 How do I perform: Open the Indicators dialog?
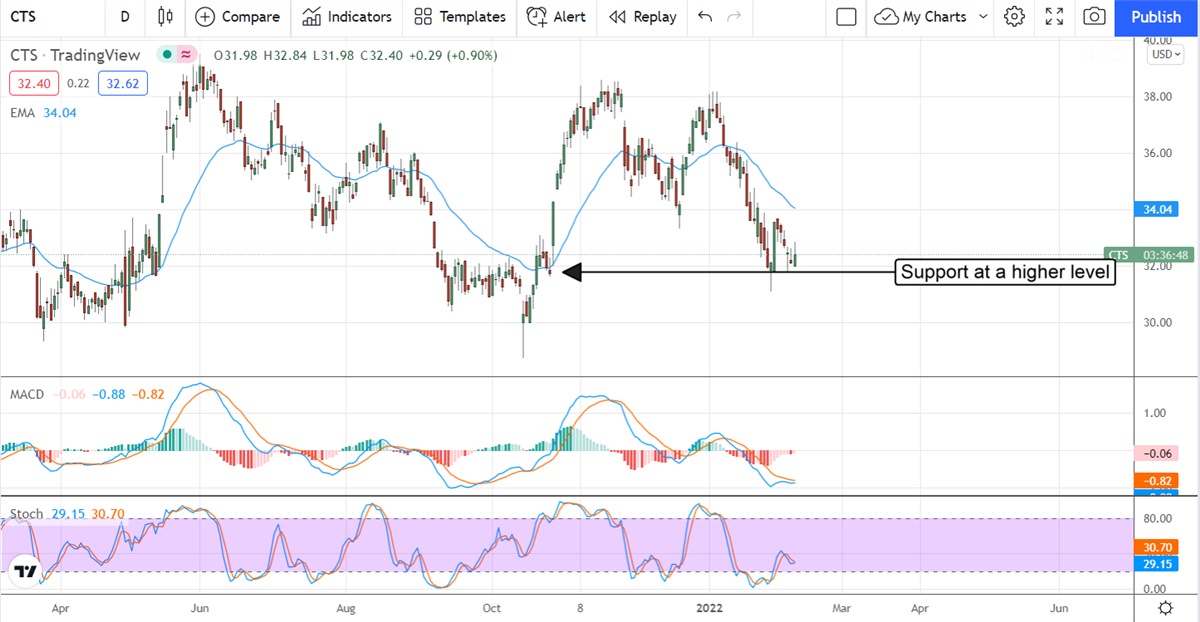[x=347, y=17]
